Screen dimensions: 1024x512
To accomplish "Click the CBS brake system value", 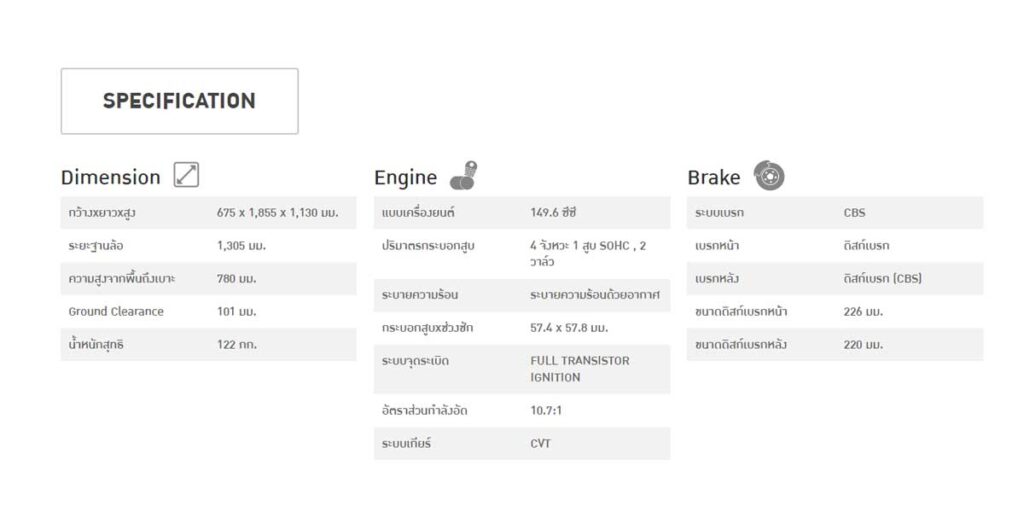I will [x=854, y=213].
